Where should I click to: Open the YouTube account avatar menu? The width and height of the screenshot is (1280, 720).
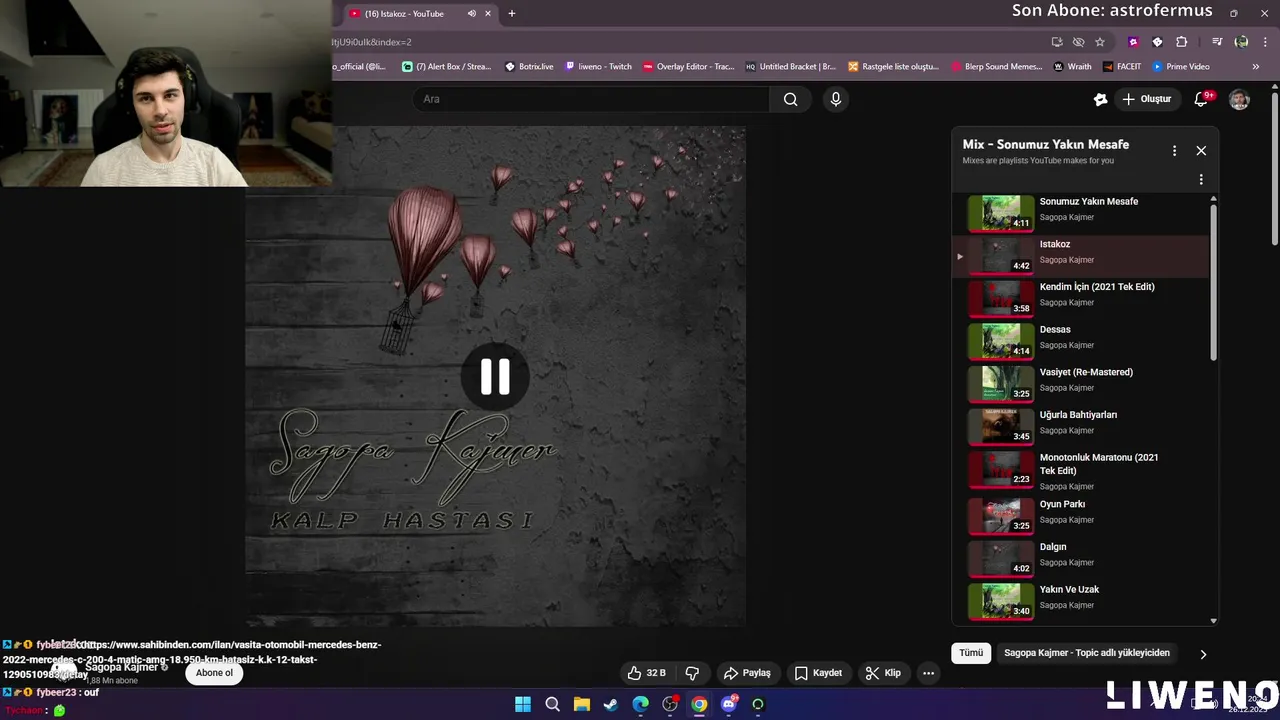coord(1239,99)
